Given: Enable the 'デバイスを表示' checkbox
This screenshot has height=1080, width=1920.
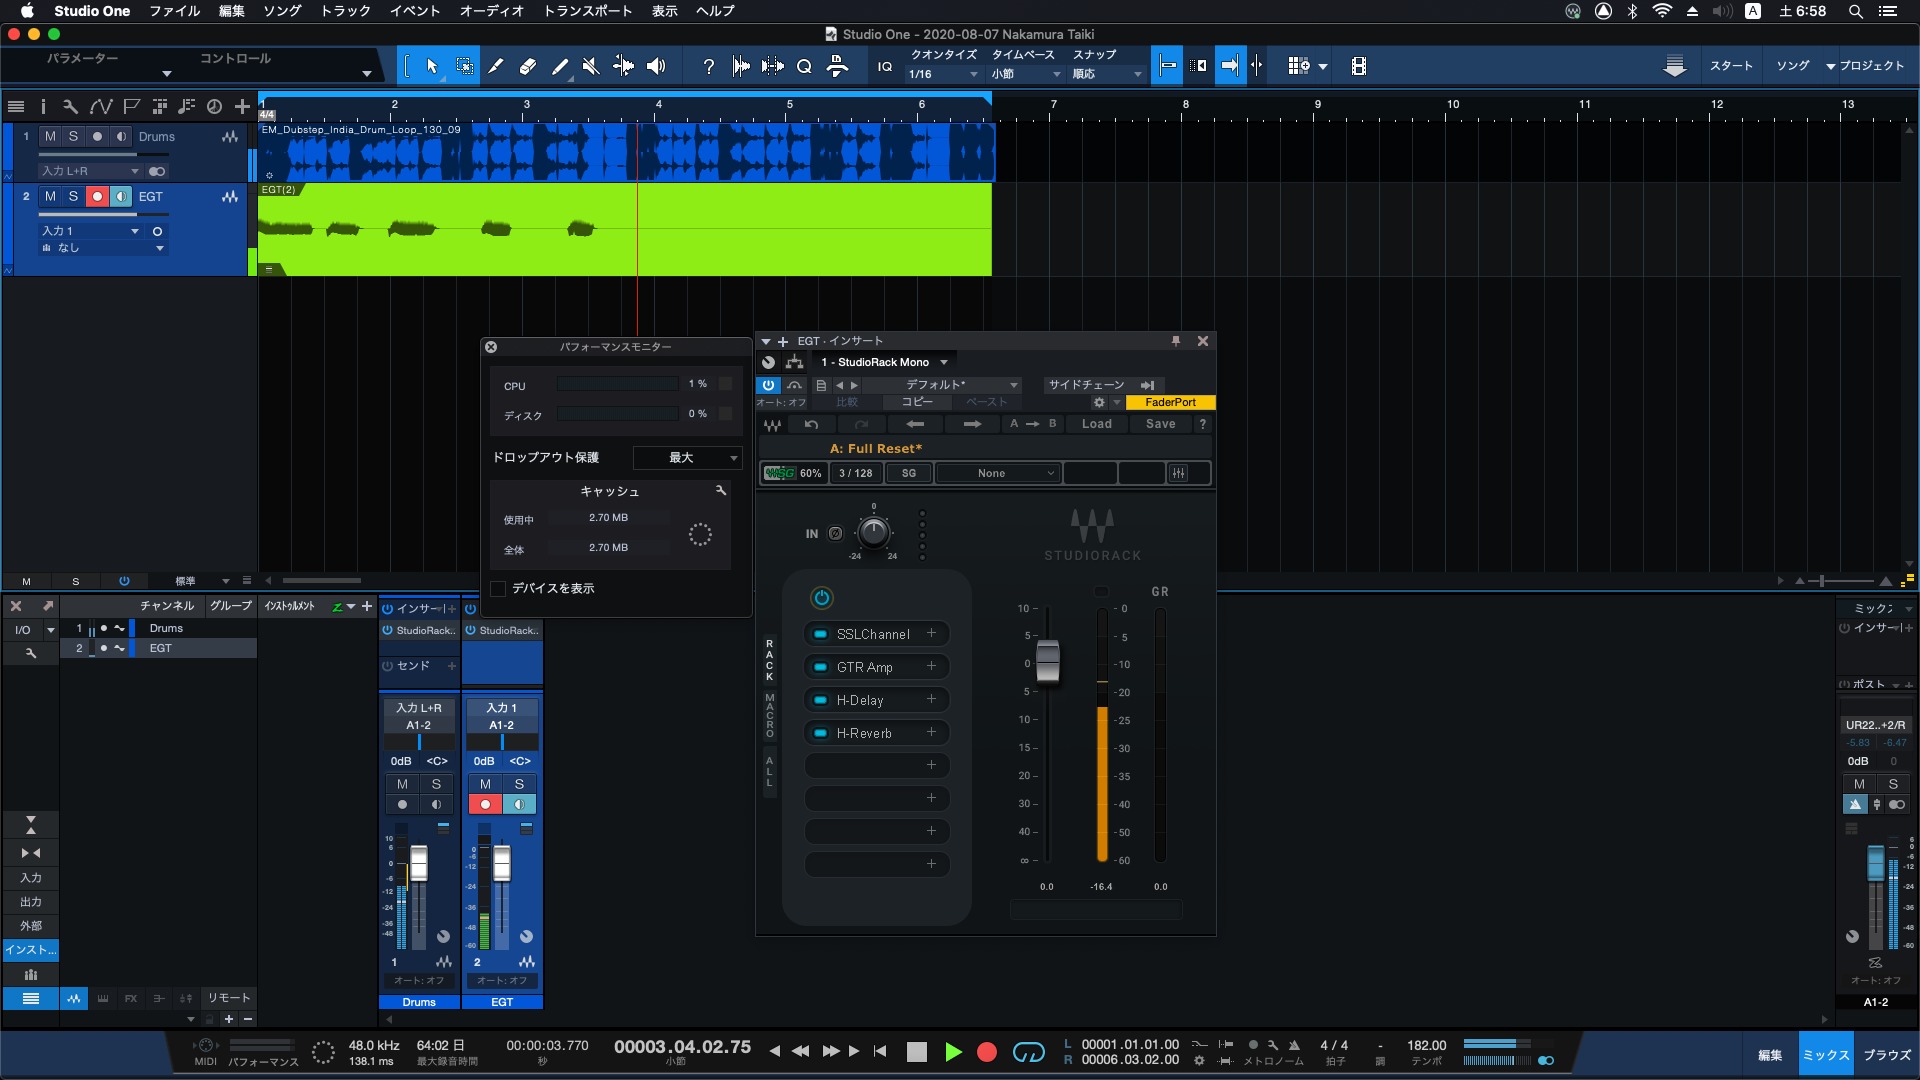Looking at the screenshot, I should pyautogui.click(x=498, y=589).
